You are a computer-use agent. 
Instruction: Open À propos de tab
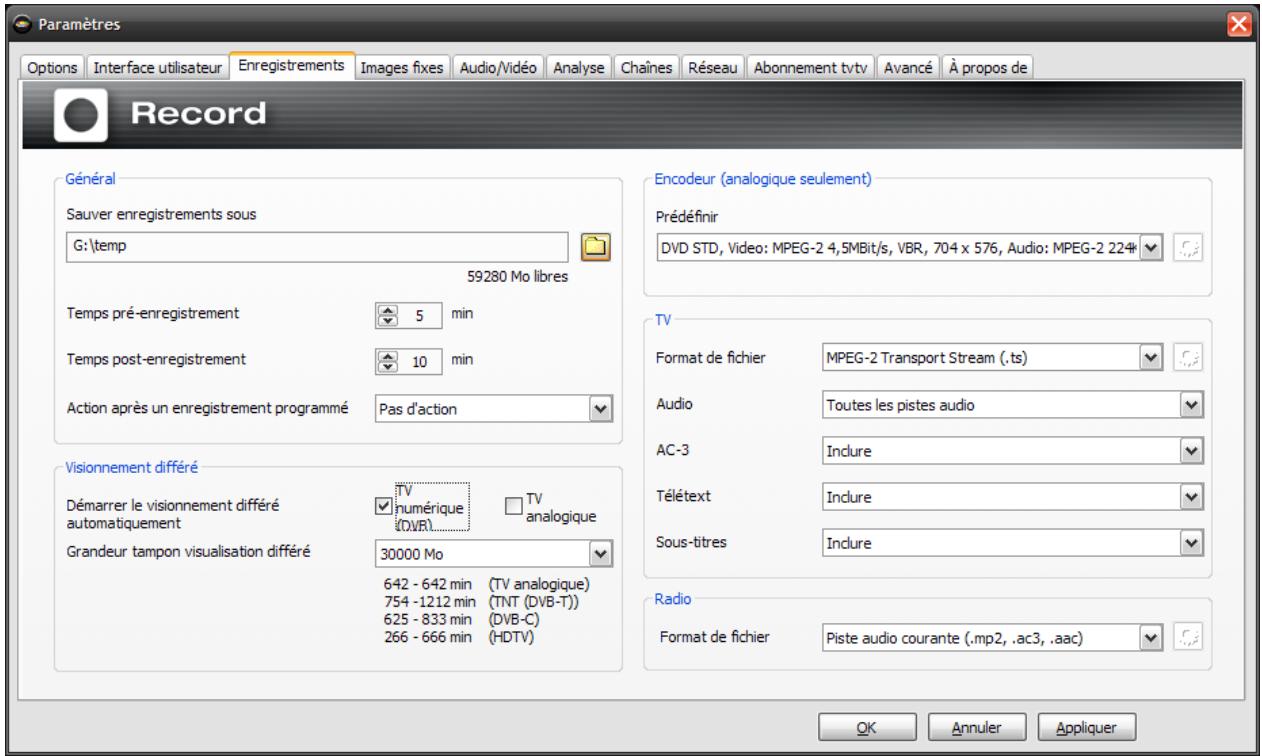pos(988,67)
